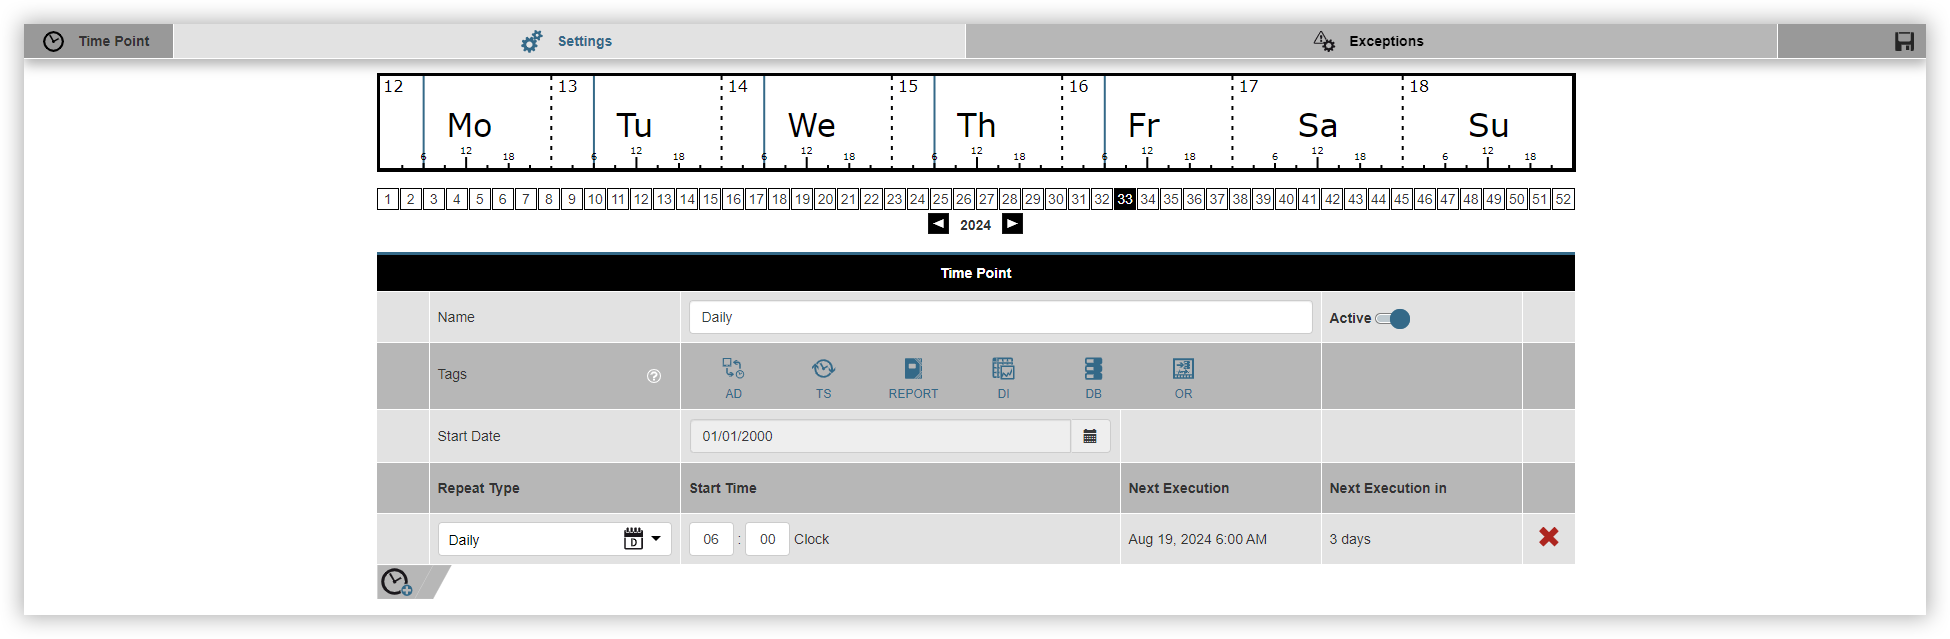Delete the Daily time entry
The image size is (1950, 639).
[x=1548, y=538]
